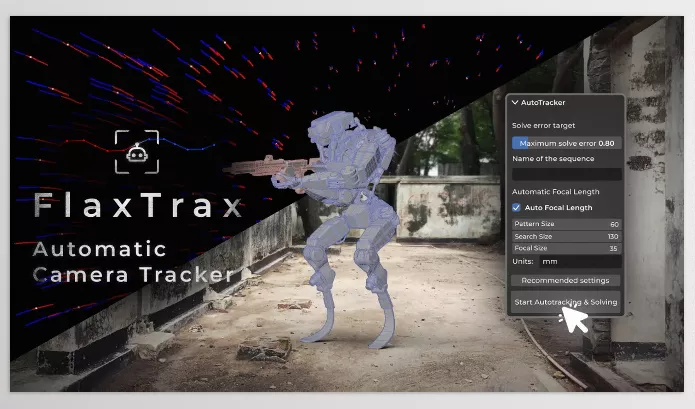Click the Solve error target label
The width and height of the screenshot is (695, 409).
coord(543,125)
